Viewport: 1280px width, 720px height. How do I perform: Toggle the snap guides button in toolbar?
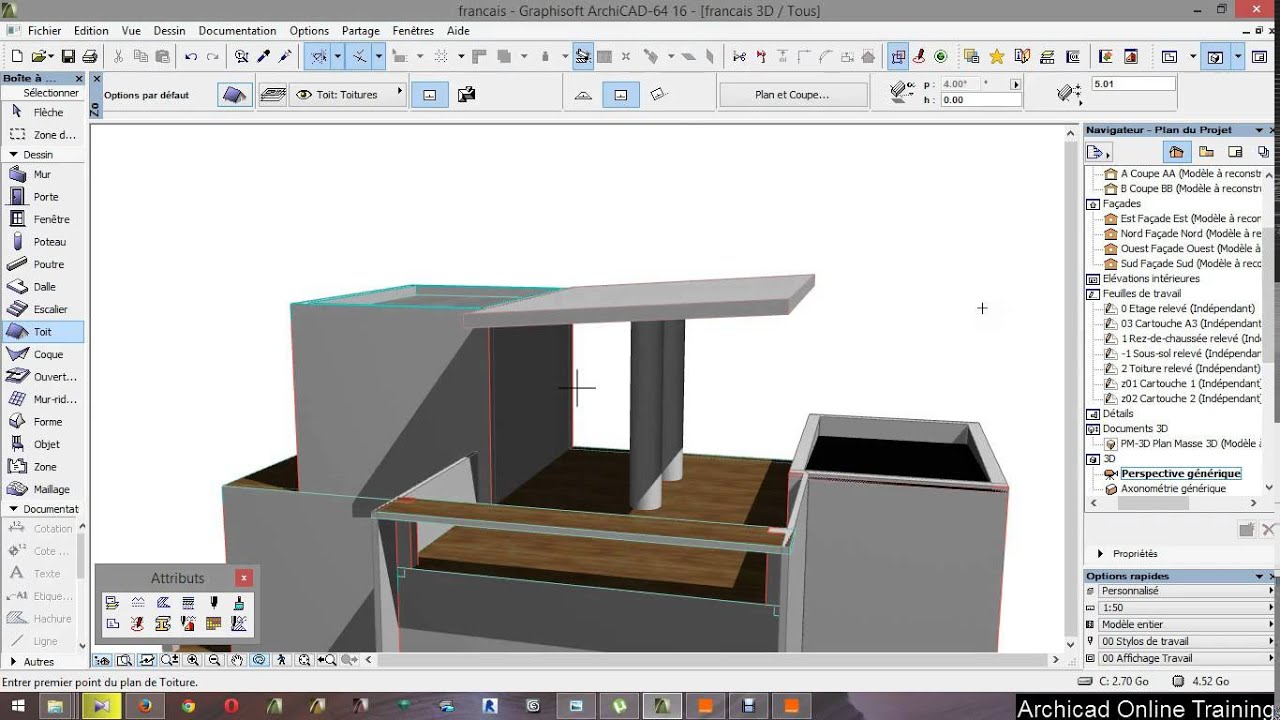pyautogui.click(x=360, y=57)
